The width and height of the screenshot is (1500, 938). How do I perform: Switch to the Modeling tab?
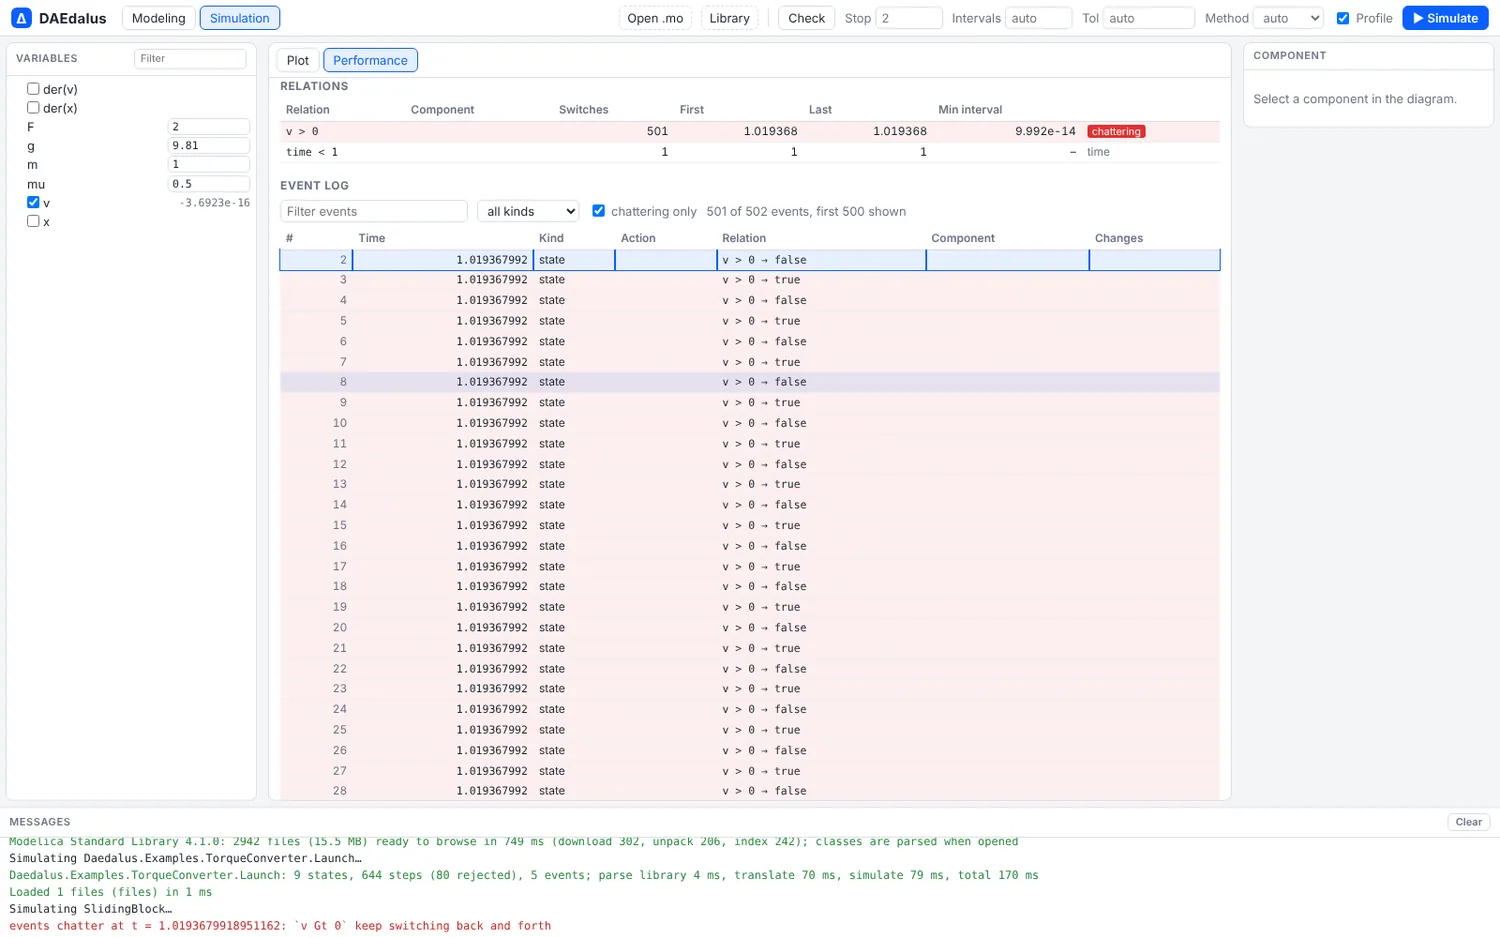158,18
